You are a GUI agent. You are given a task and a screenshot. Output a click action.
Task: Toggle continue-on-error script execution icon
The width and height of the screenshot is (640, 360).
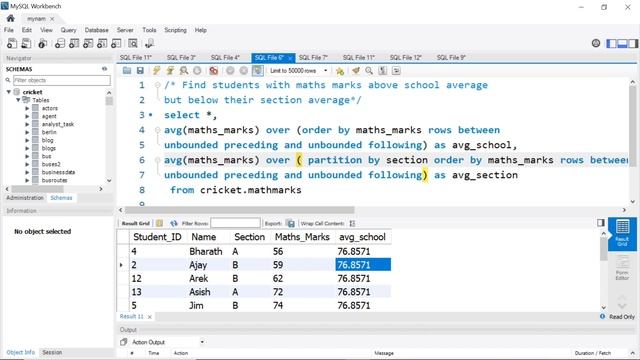coord(213,71)
